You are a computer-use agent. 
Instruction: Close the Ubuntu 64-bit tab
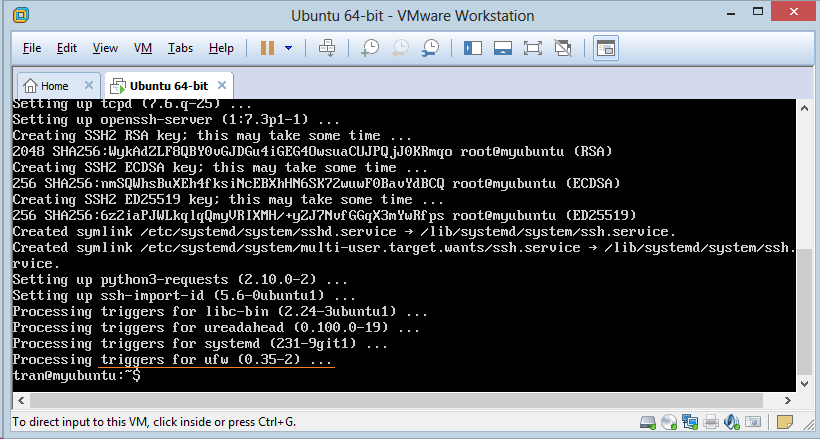(222, 85)
